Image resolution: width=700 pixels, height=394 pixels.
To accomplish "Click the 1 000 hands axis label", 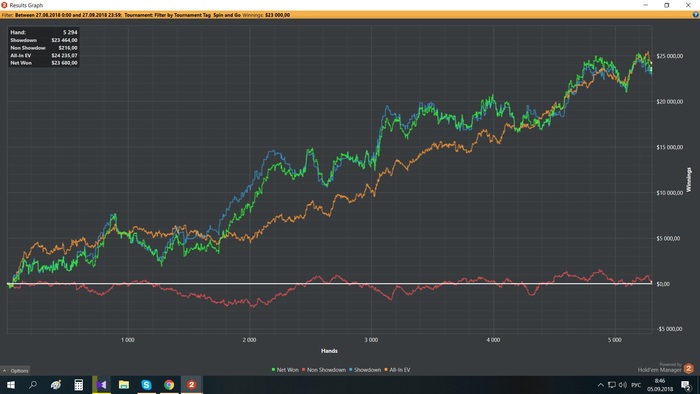I will (128, 340).
